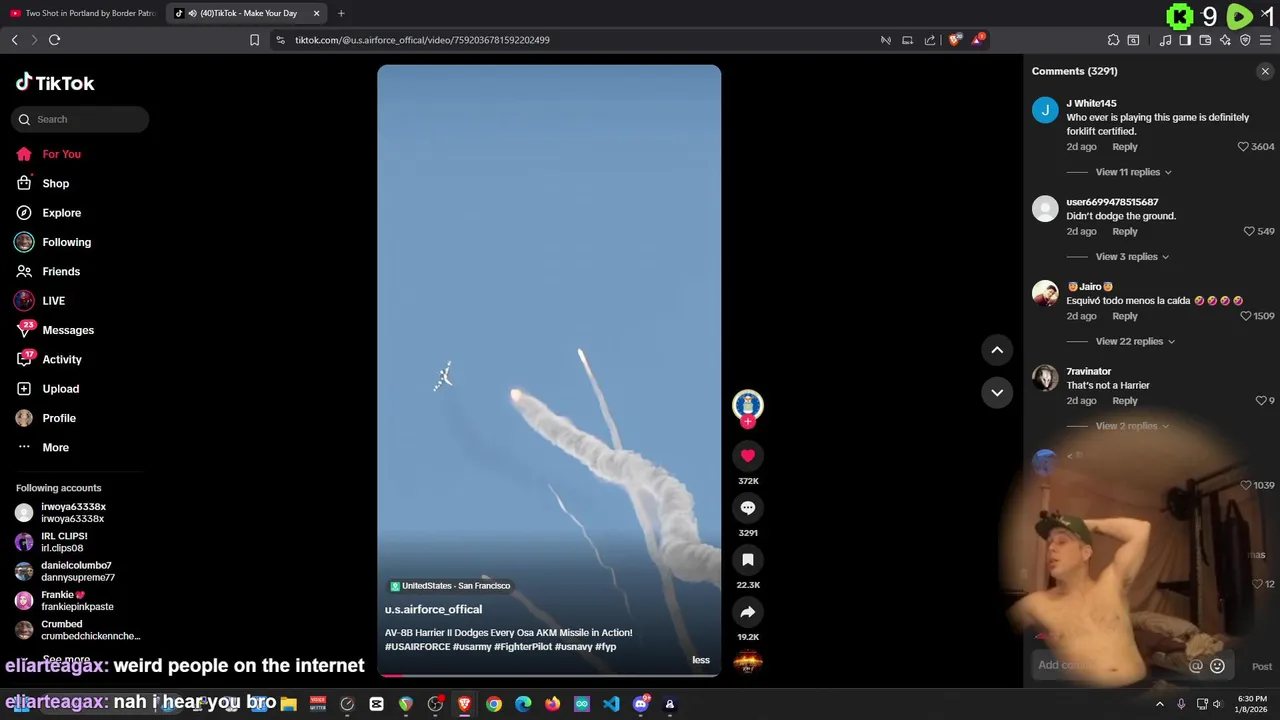The height and width of the screenshot is (720, 1280).
Task: Collapse the caption with 'less'
Action: [701, 660]
